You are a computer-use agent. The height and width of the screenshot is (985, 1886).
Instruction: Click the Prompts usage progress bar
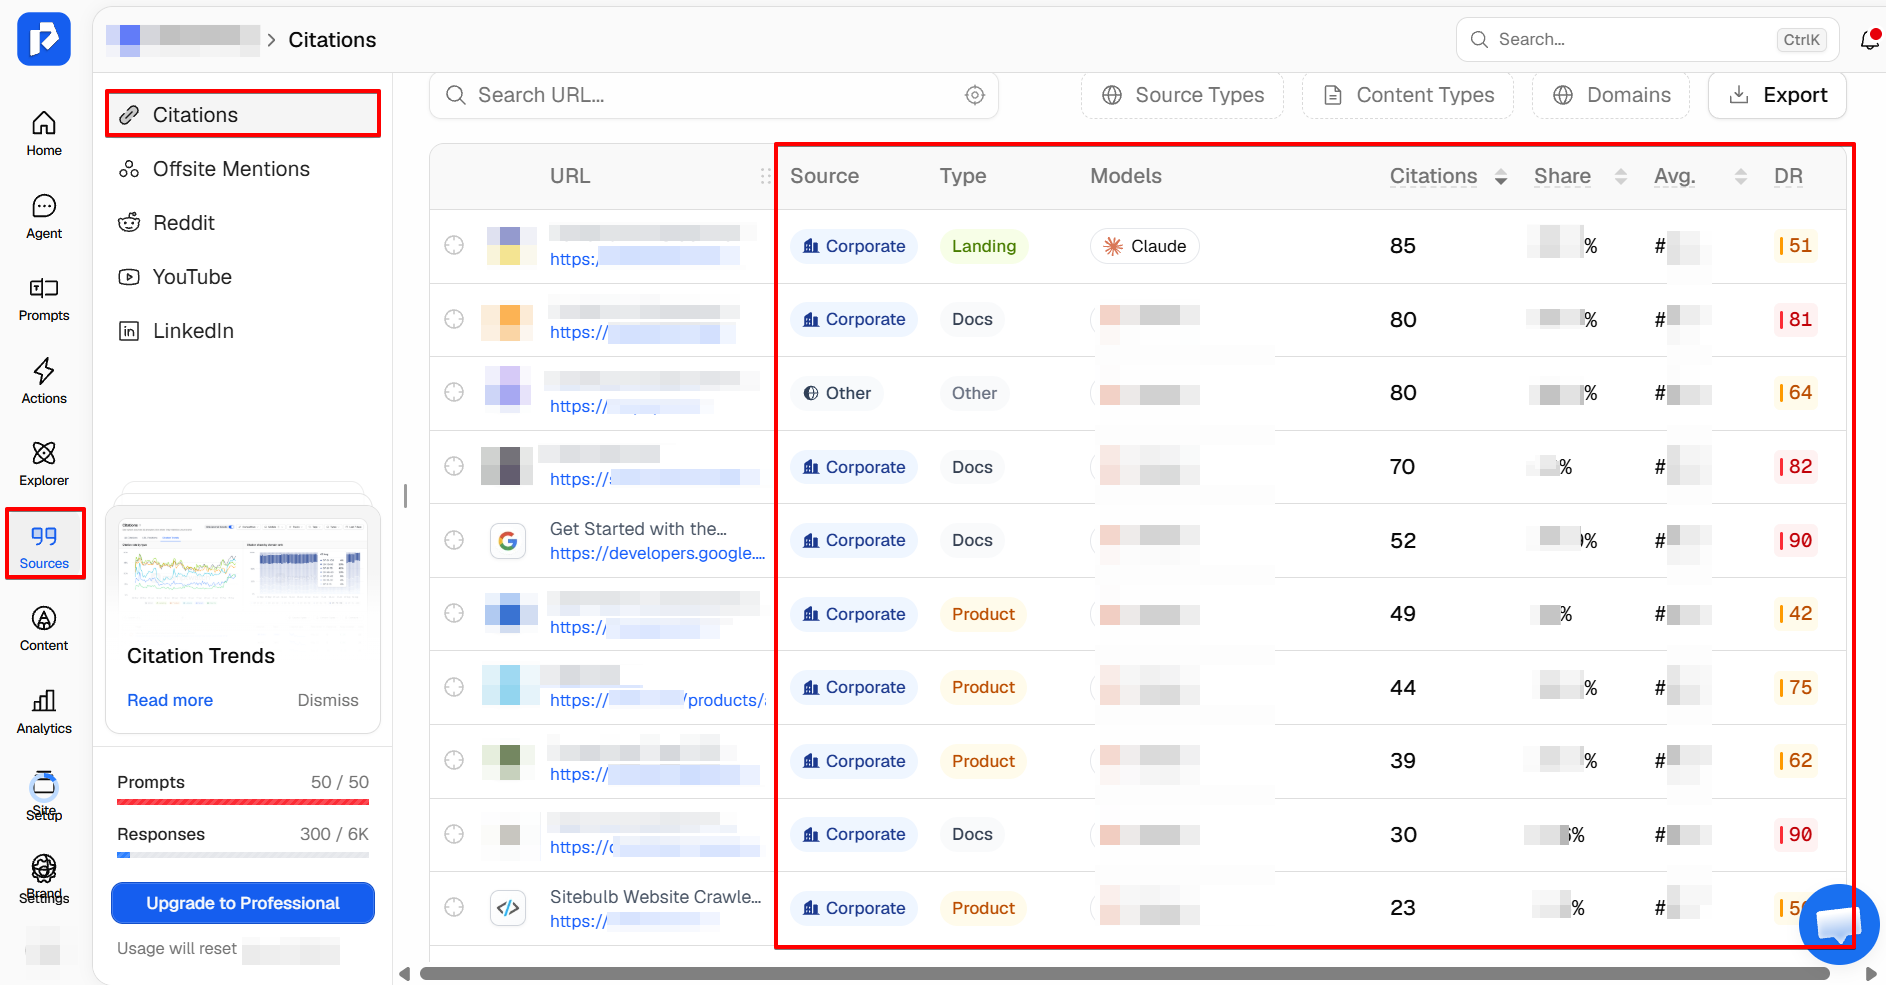click(x=243, y=802)
